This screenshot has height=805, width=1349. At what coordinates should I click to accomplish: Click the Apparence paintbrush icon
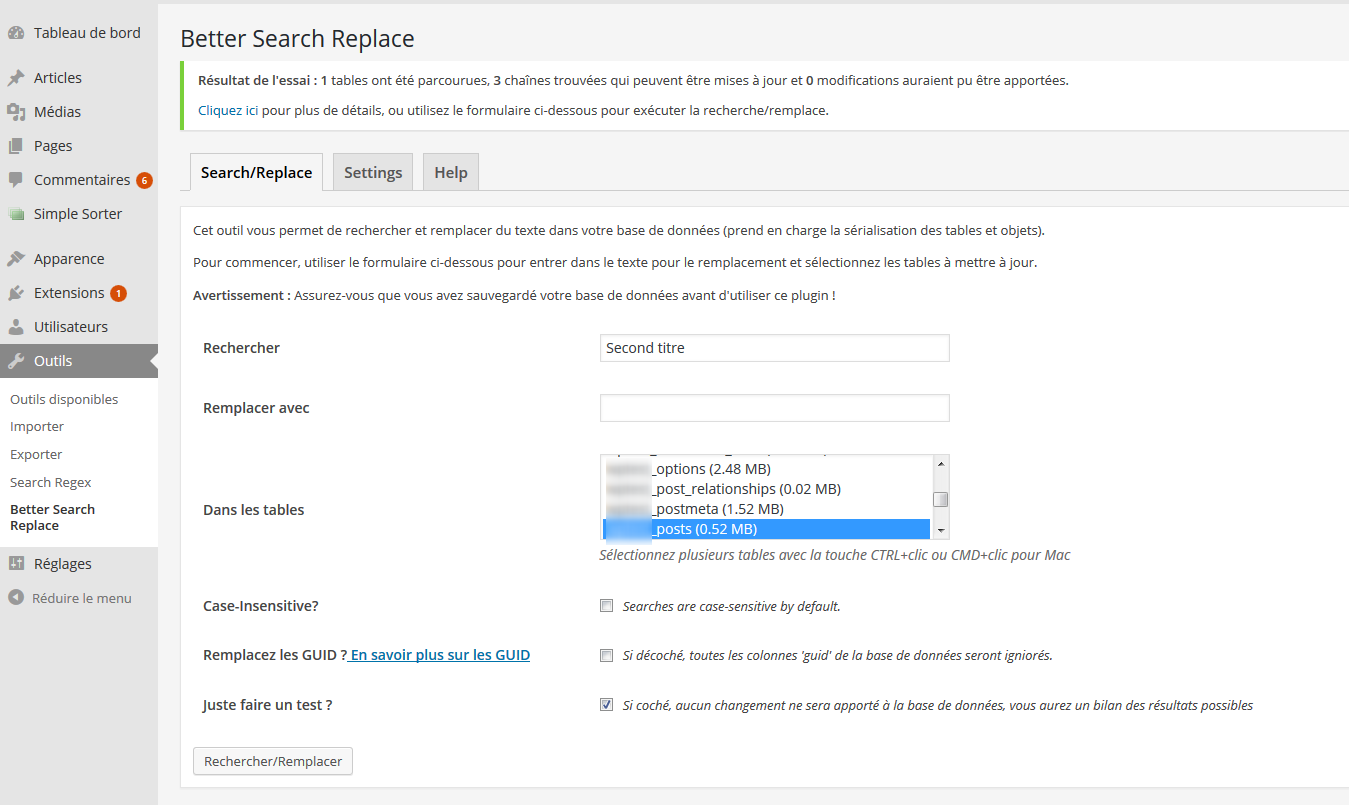(x=16, y=259)
